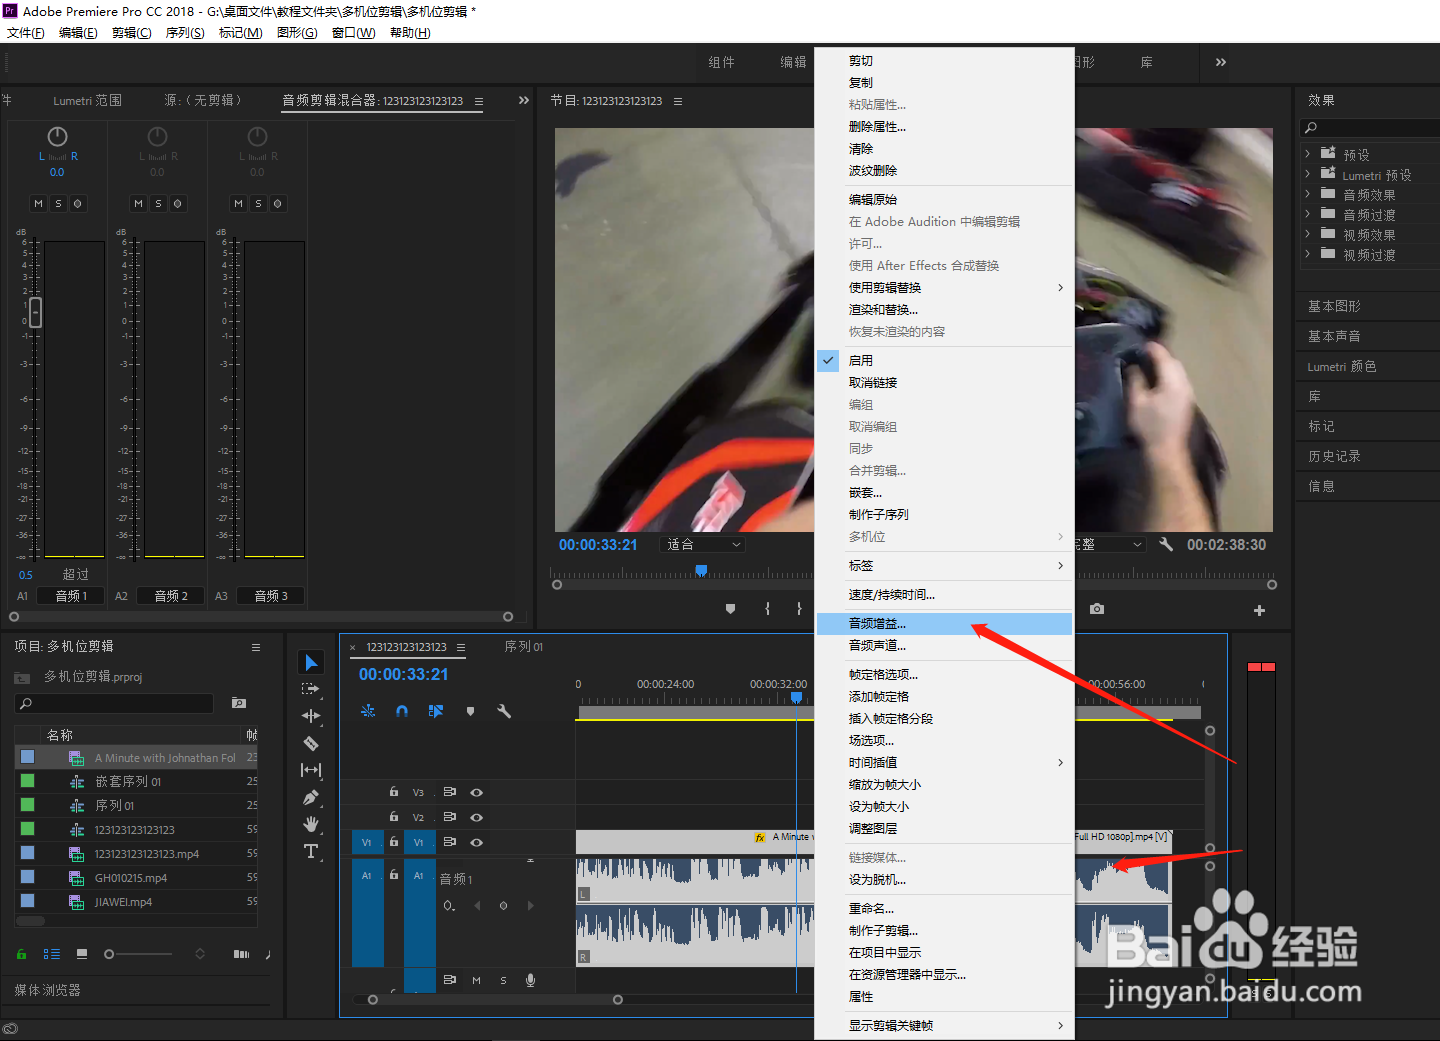Expand Lumetri 预设 folder
Screen dimensions: 1440x1041
pyautogui.click(x=1307, y=174)
